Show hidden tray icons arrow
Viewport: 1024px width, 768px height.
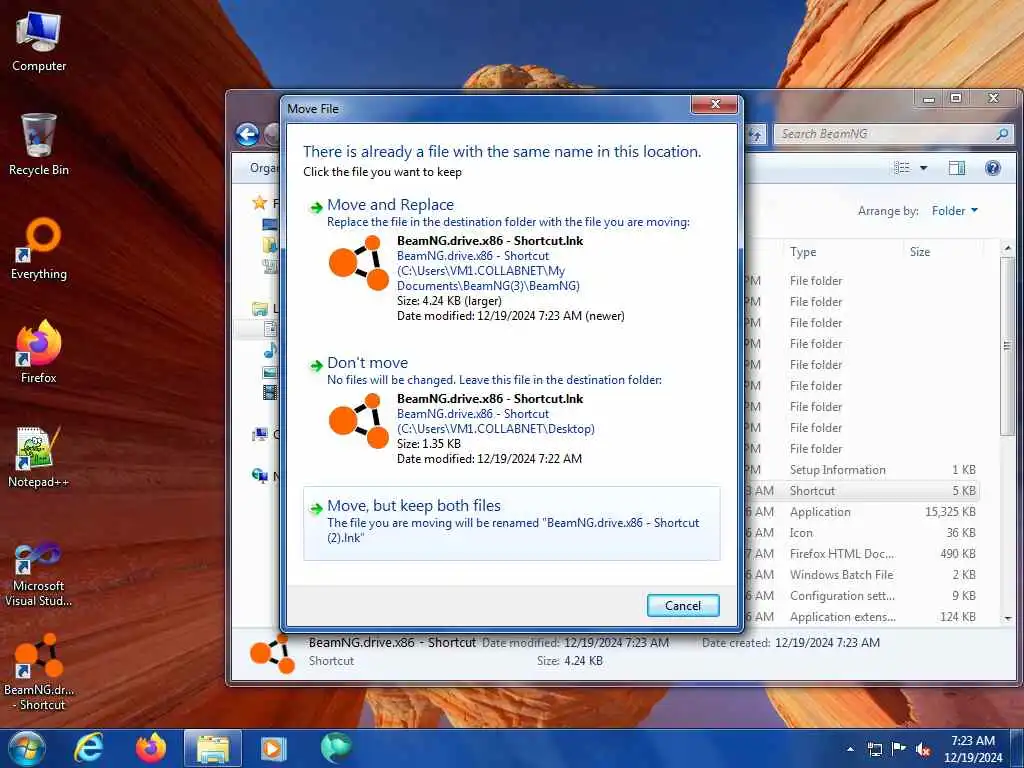(x=850, y=749)
